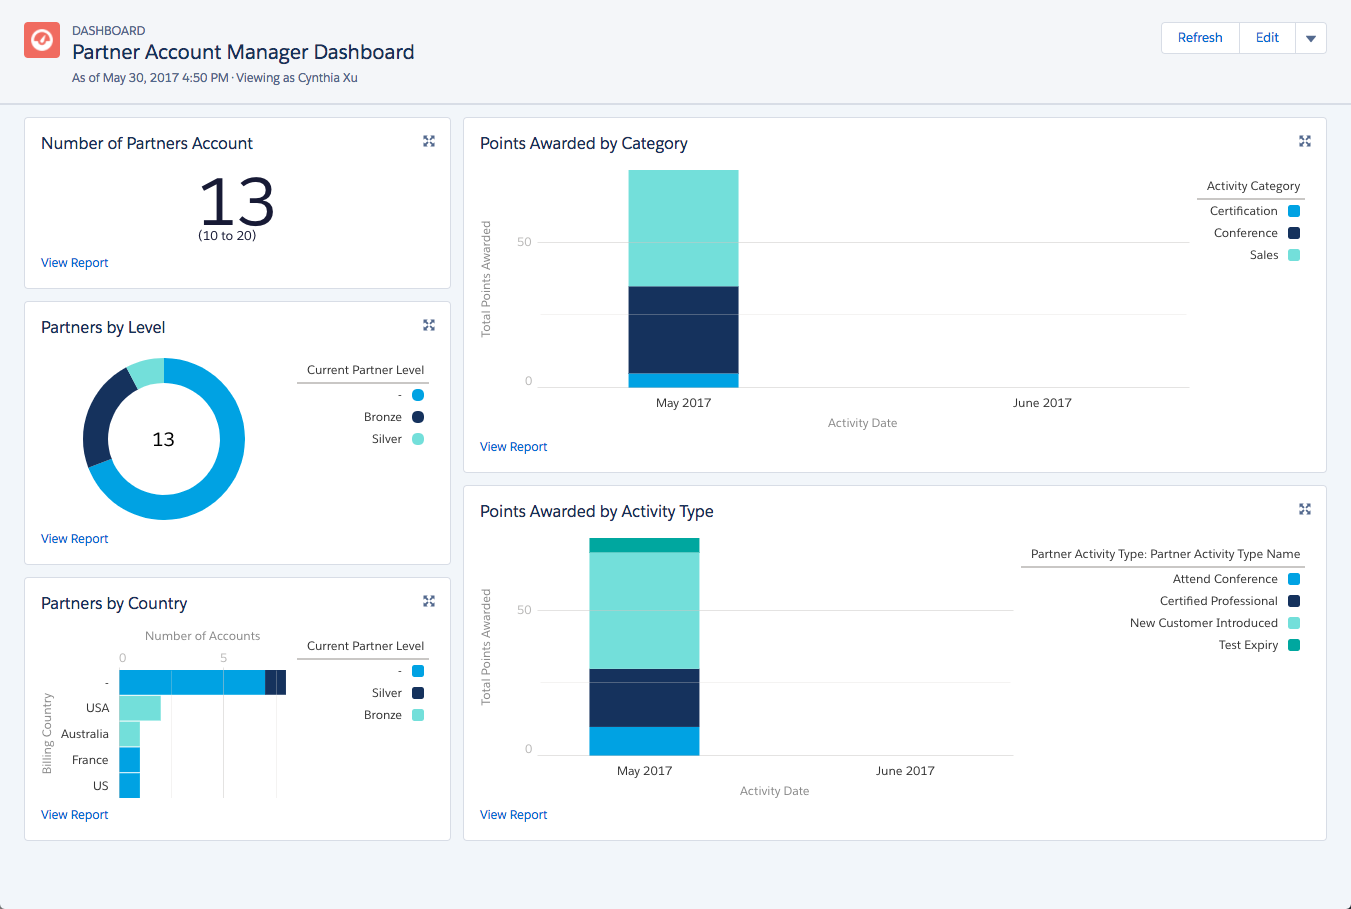Click the orange dashboard app icon in header
The height and width of the screenshot is (909, 1351).
(x=41, y=40)
